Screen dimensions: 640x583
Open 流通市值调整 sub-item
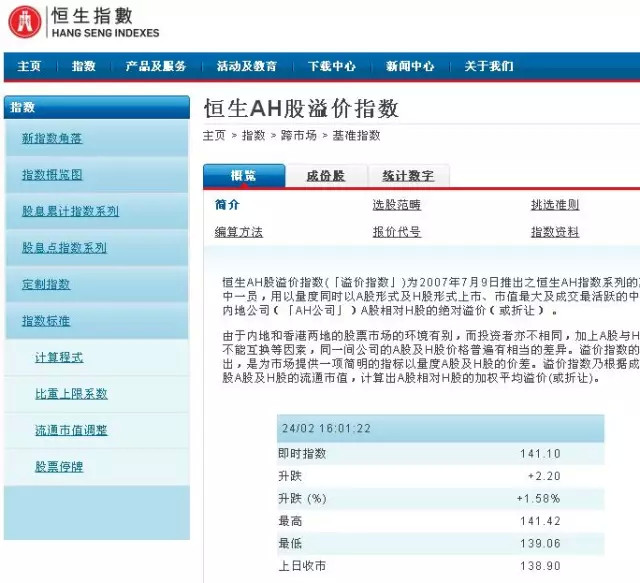coord(71,430)
